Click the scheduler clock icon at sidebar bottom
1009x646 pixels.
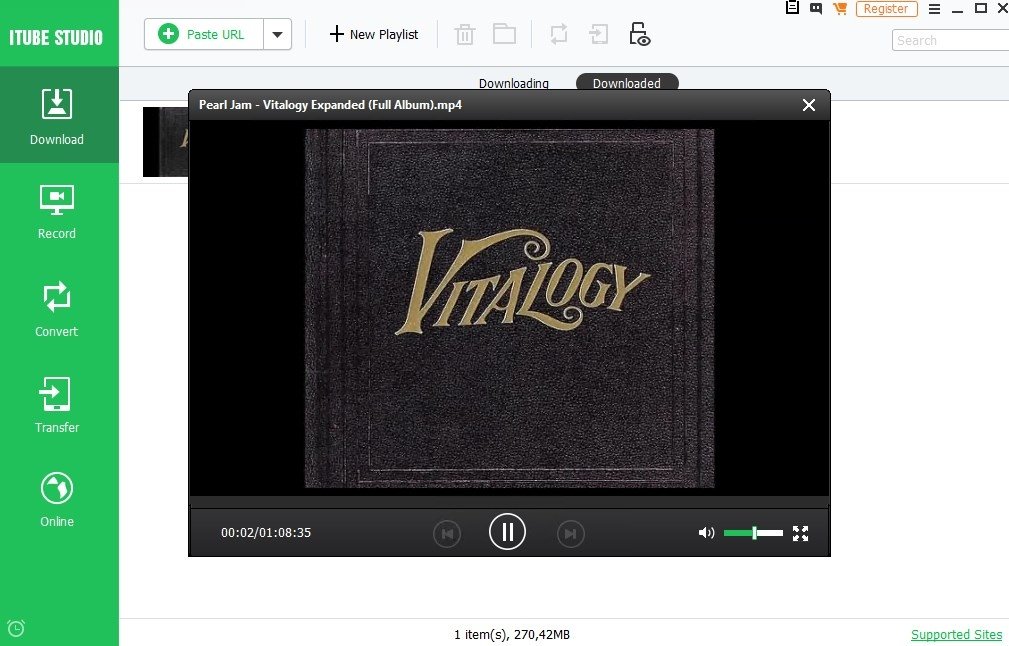15,628
